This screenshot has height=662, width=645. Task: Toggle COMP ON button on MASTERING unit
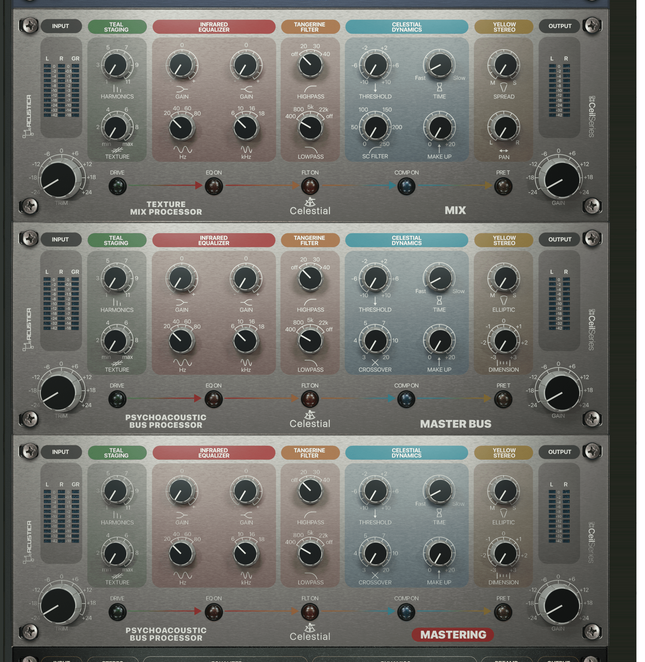coord(407,612)
